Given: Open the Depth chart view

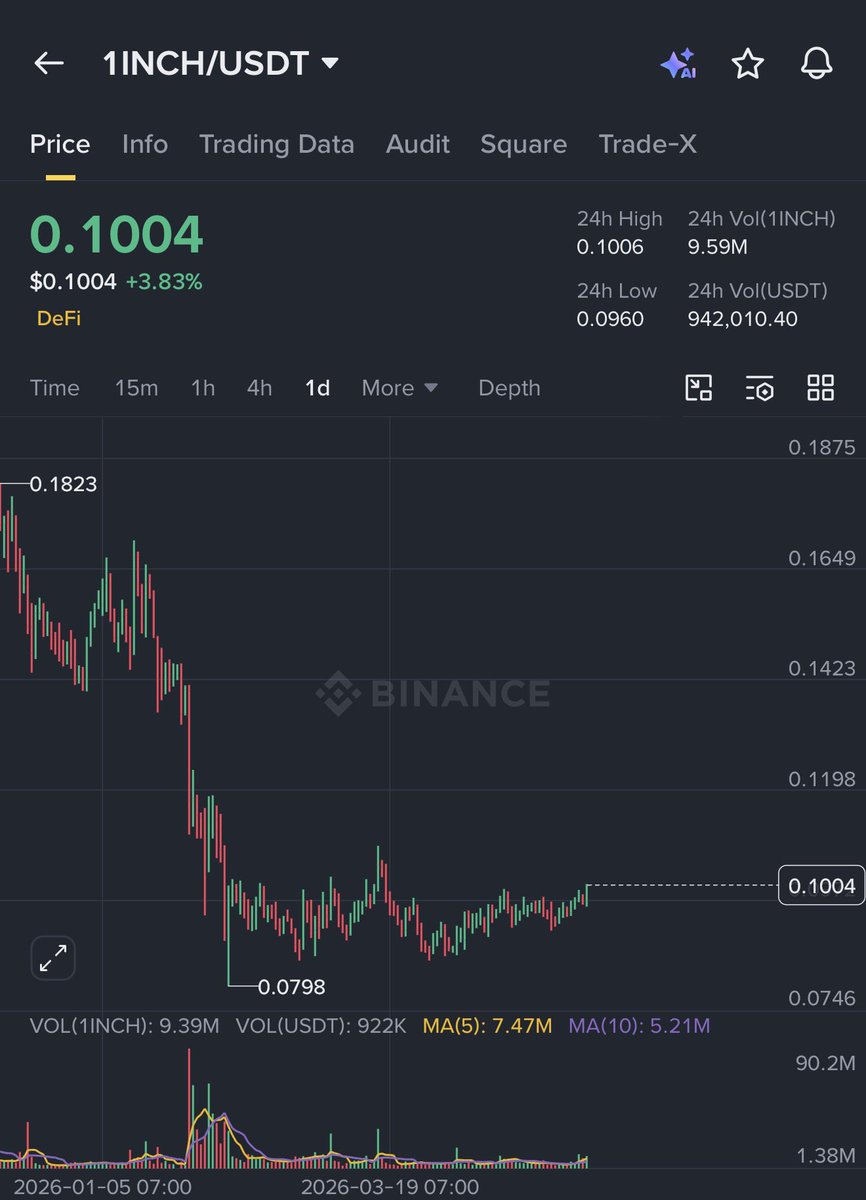Looking at the screenshot, I should (x=509, y=388).
